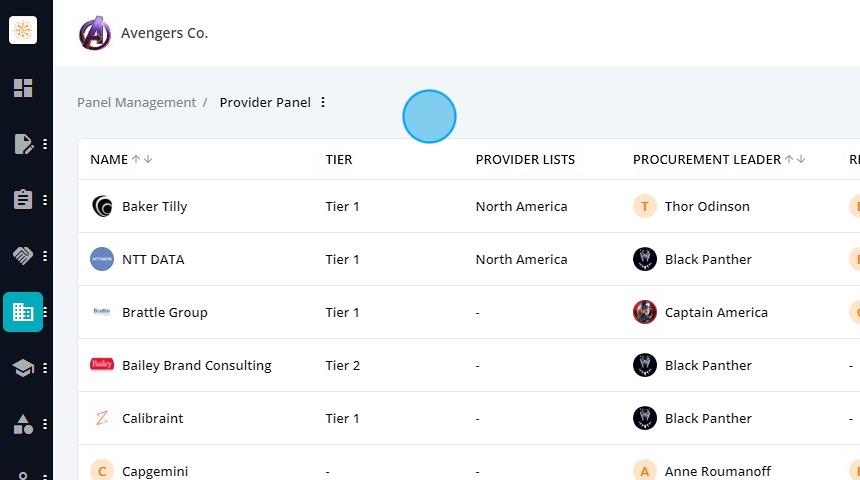Click Thor Odinson's avatar
Screen dimensions: 860x480
tap(645, 206)
